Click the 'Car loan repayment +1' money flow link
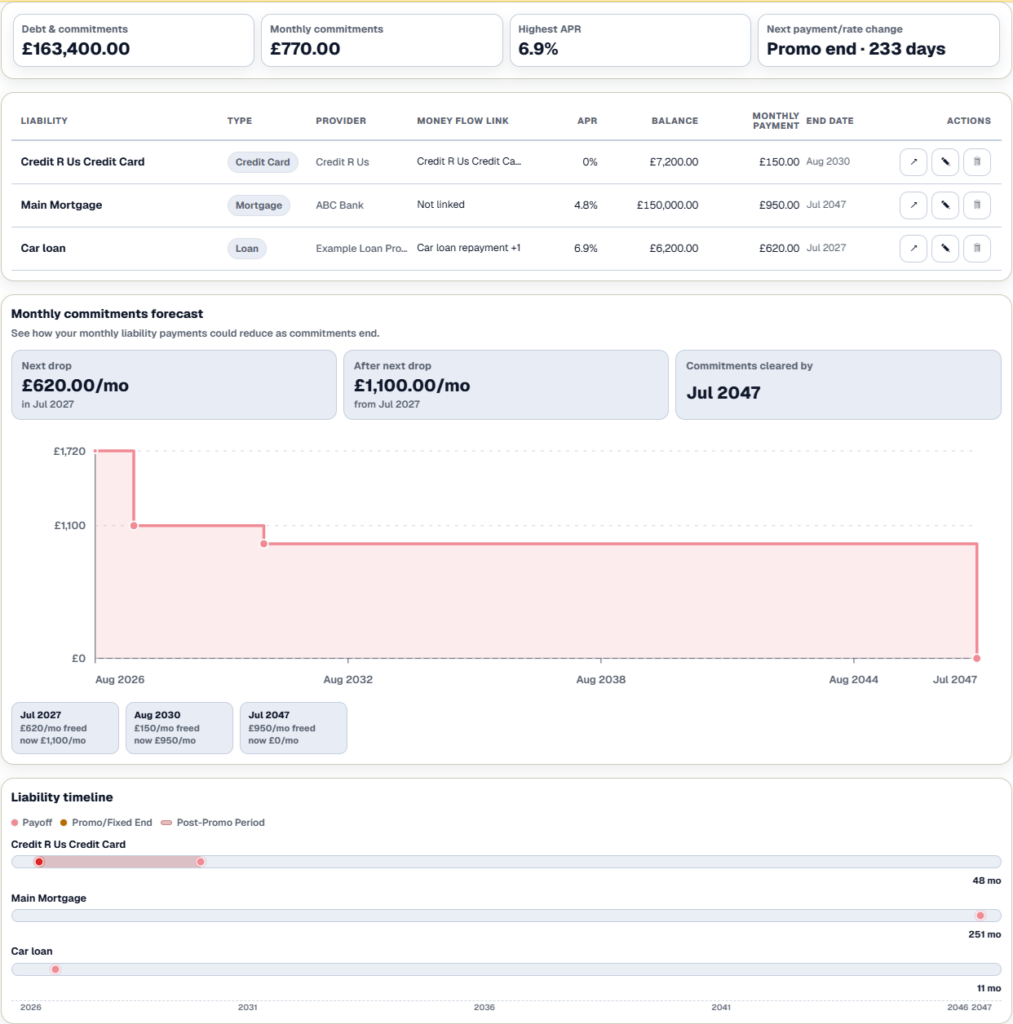Viewport: 1013px width, 1024px height. click(469, 248)
